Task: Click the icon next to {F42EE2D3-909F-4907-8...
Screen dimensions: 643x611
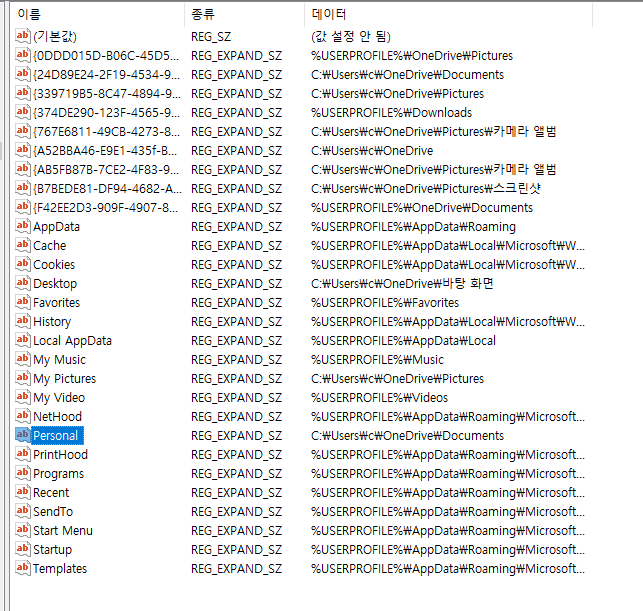Action: tap(23, 207)
